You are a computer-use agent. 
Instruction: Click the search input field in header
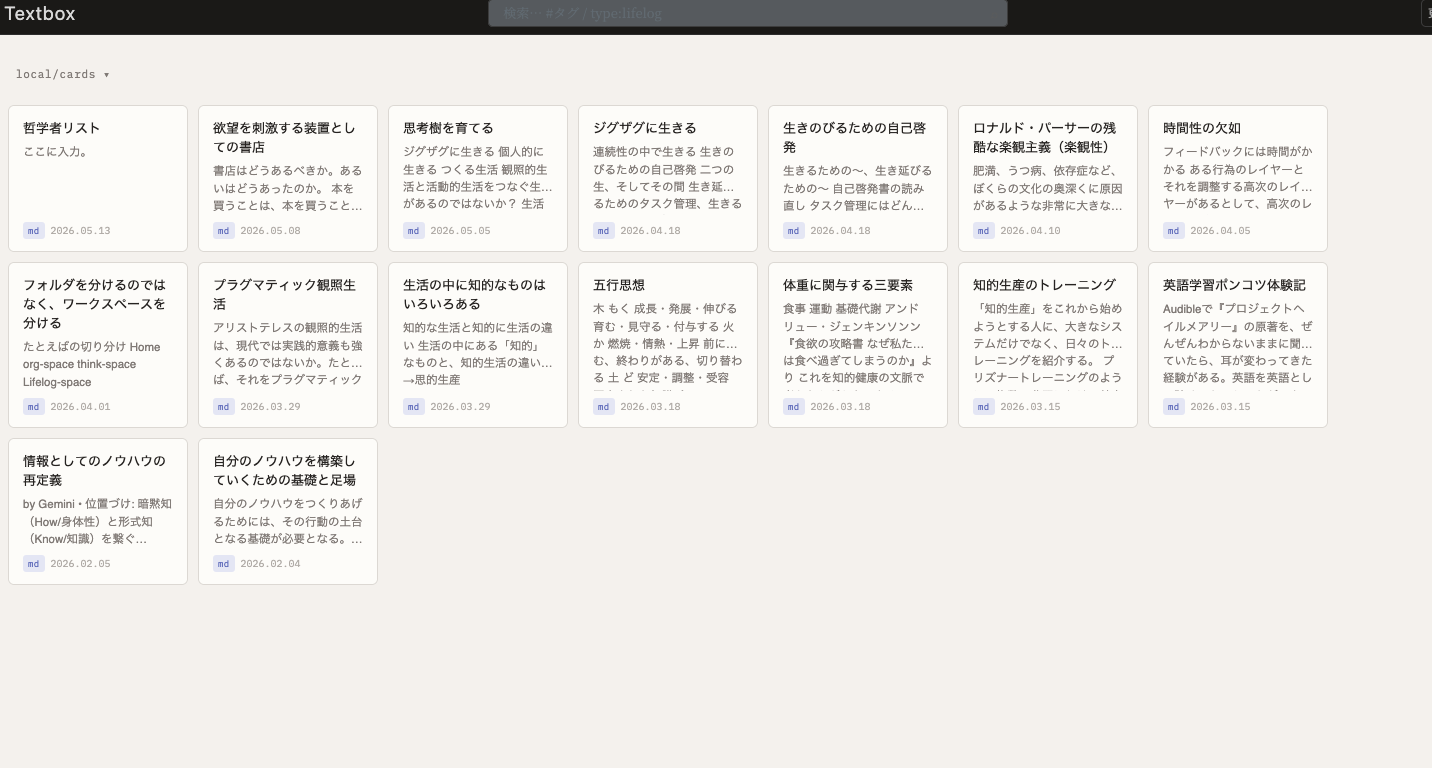pyautogui.click(x=747, y=13)
